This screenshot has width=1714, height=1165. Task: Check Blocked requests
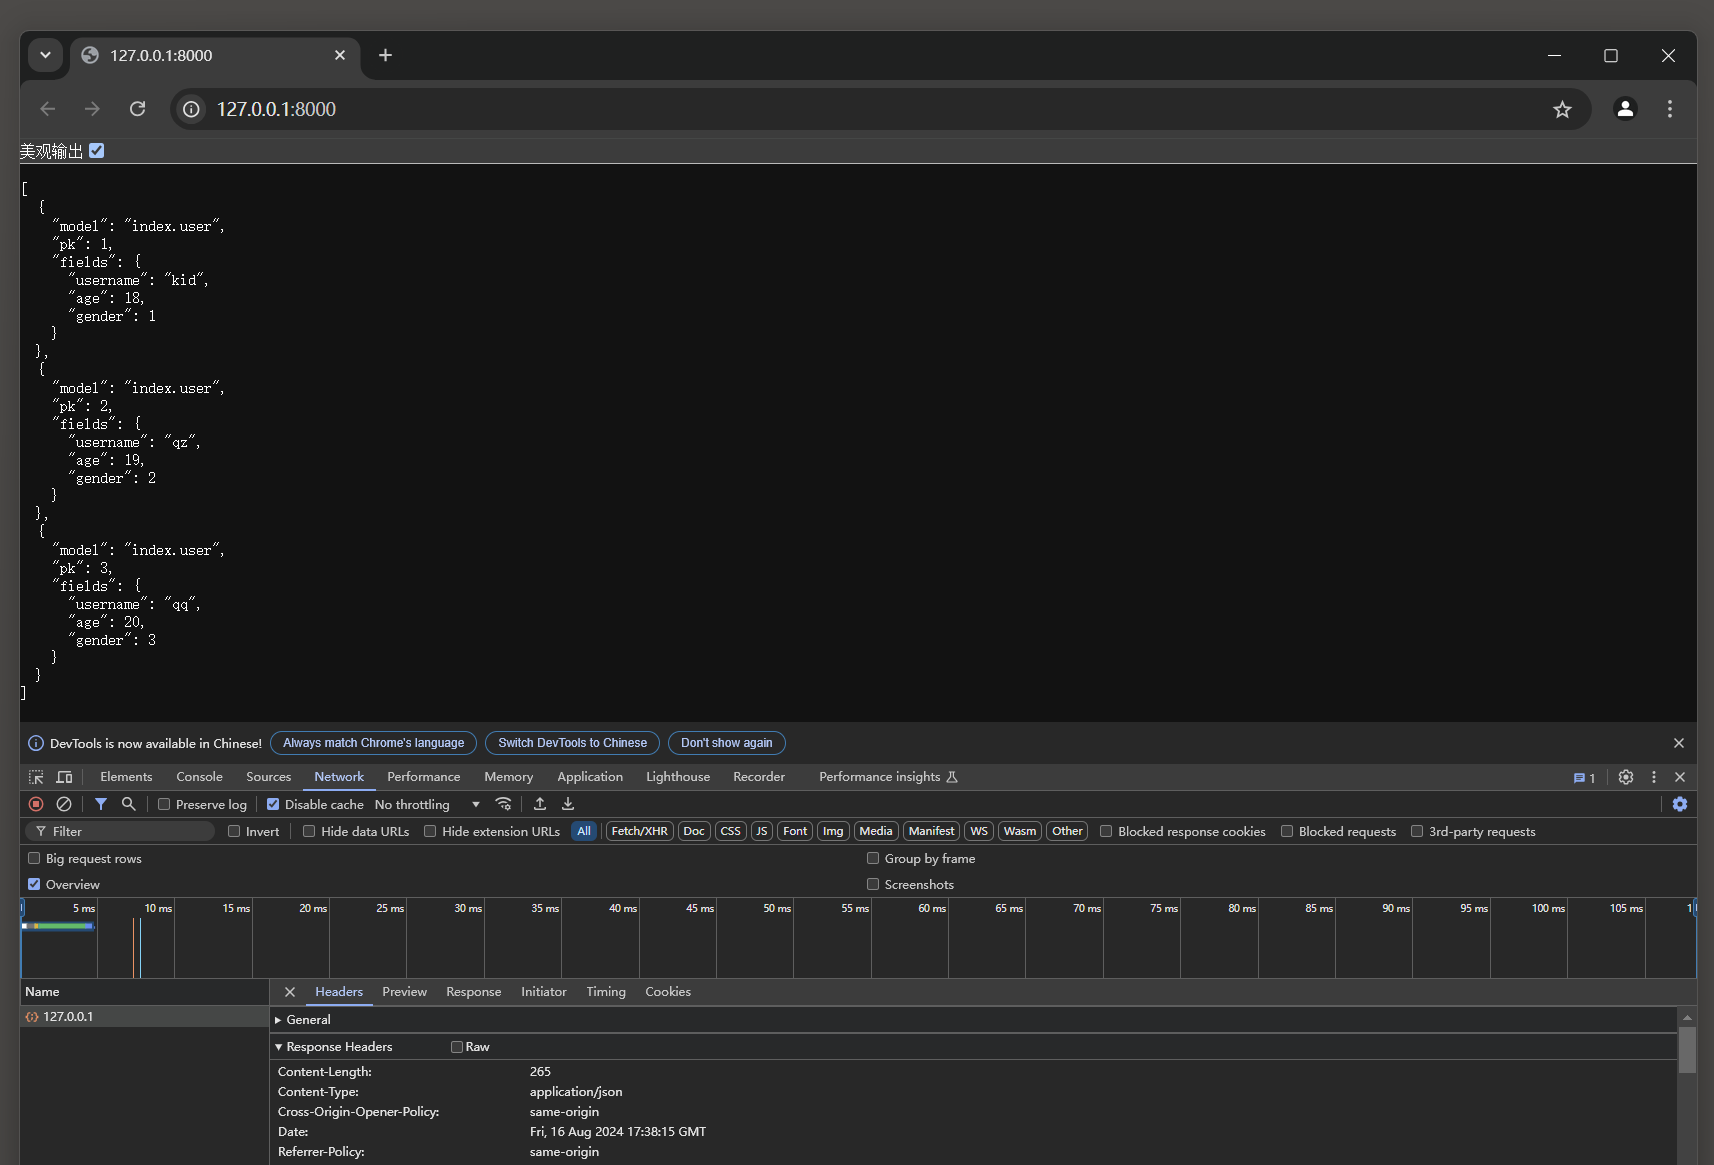tap(1287, 831)
